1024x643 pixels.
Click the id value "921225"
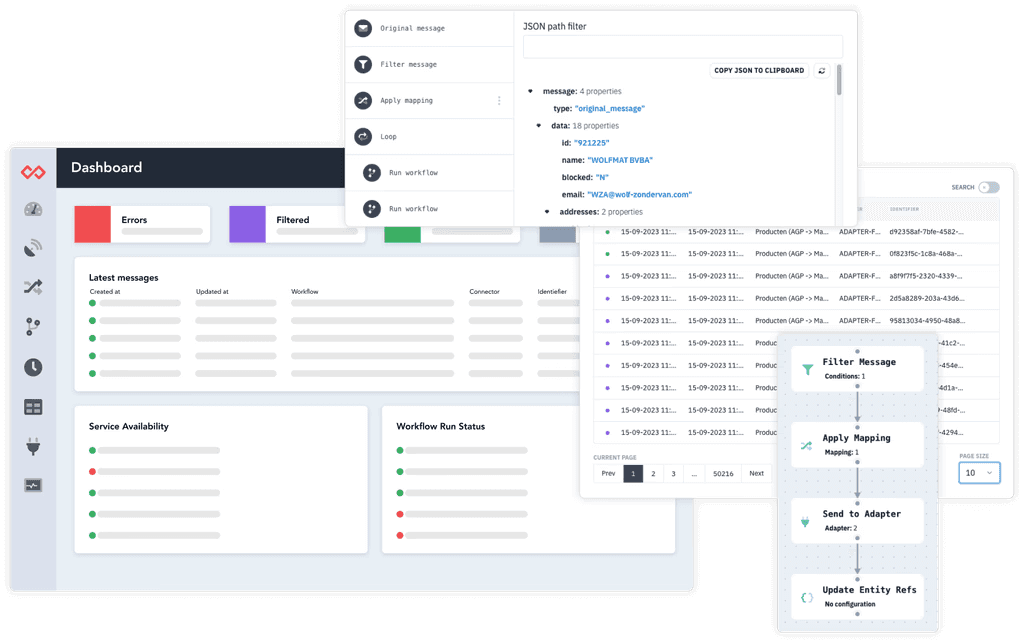[x=592, y=143]
